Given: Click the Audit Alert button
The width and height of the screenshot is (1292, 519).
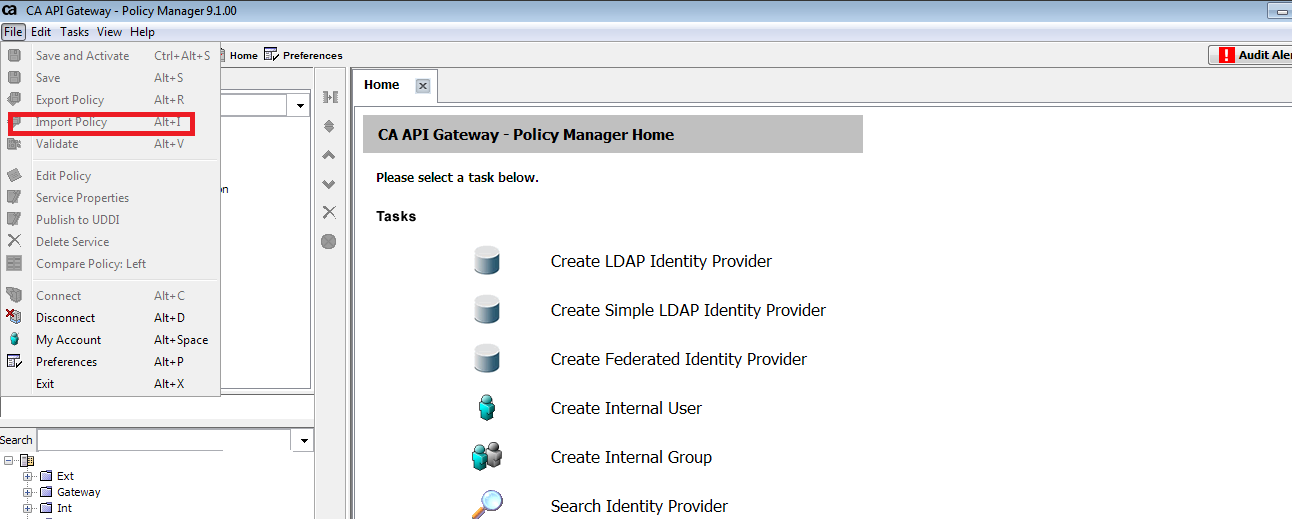Looking at the screenshot, I should coord(1251,55).
